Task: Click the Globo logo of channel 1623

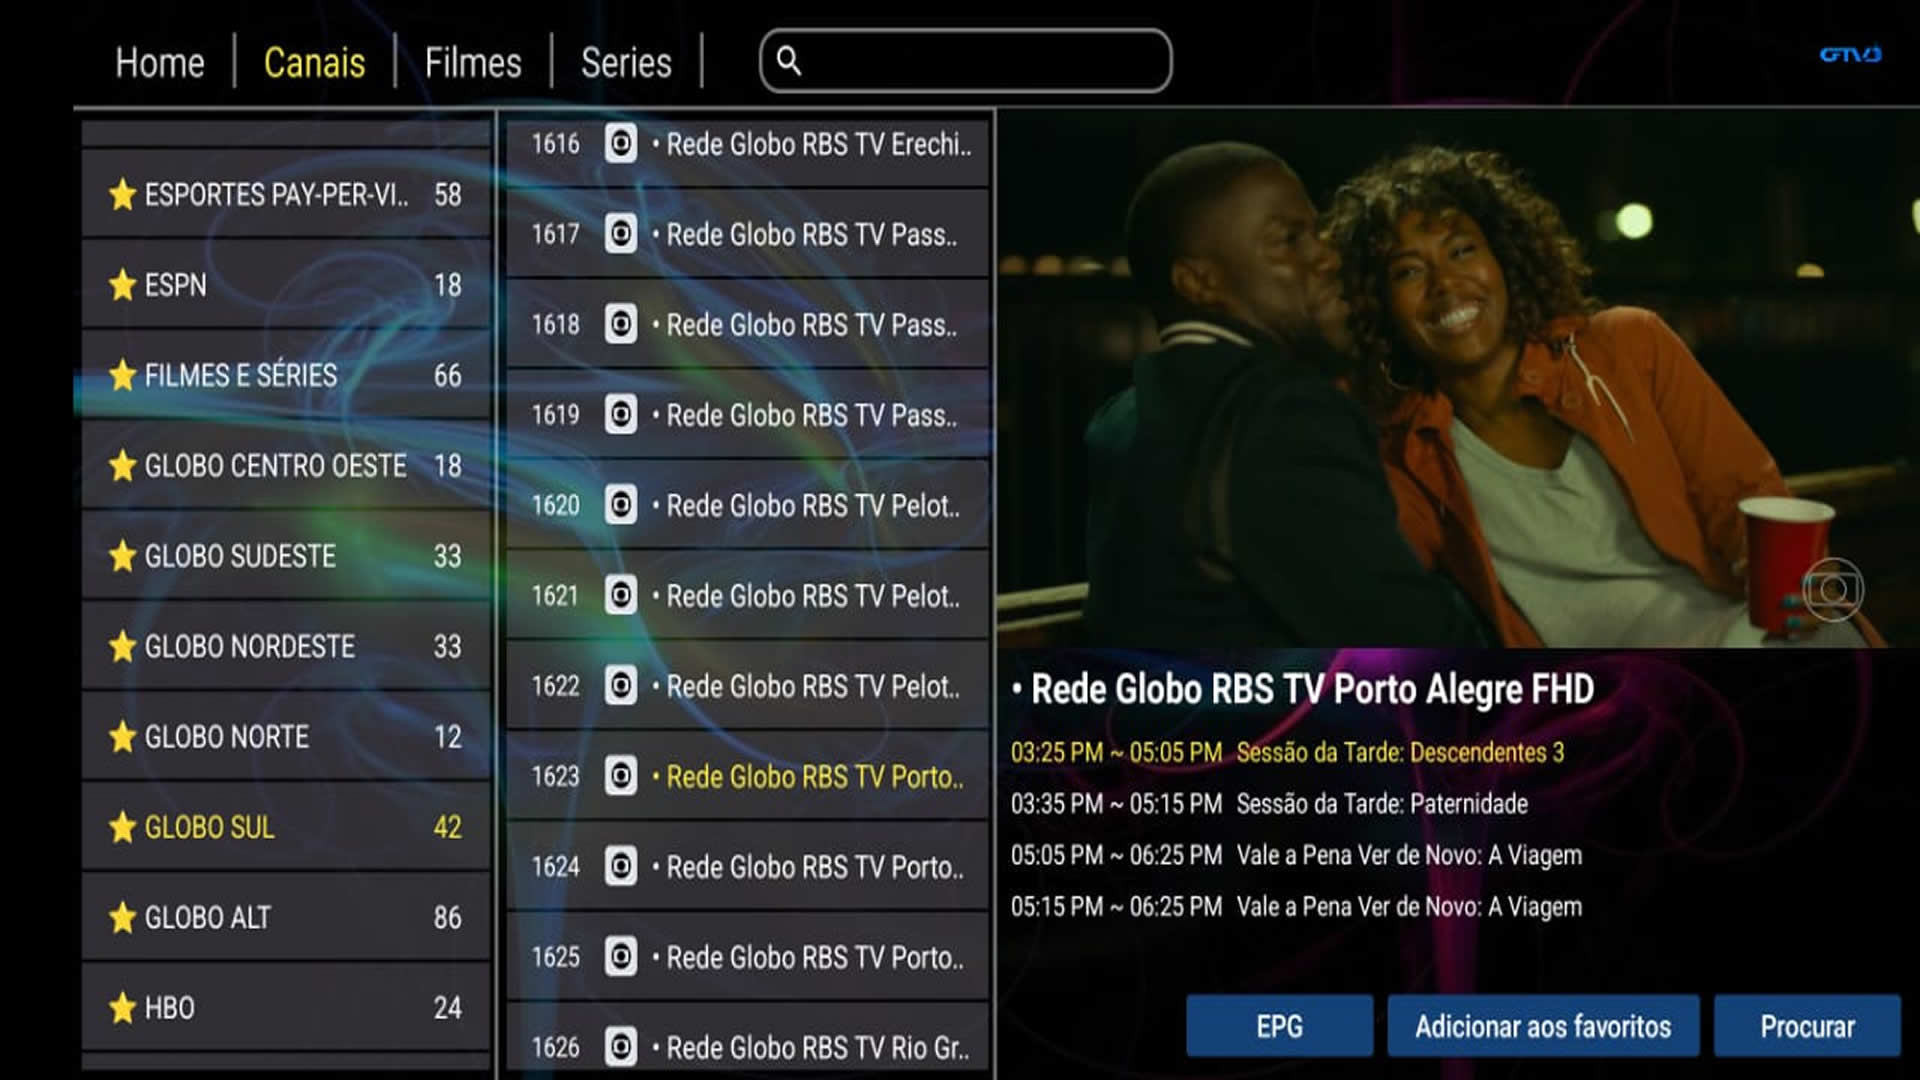Action: (621, 776)
